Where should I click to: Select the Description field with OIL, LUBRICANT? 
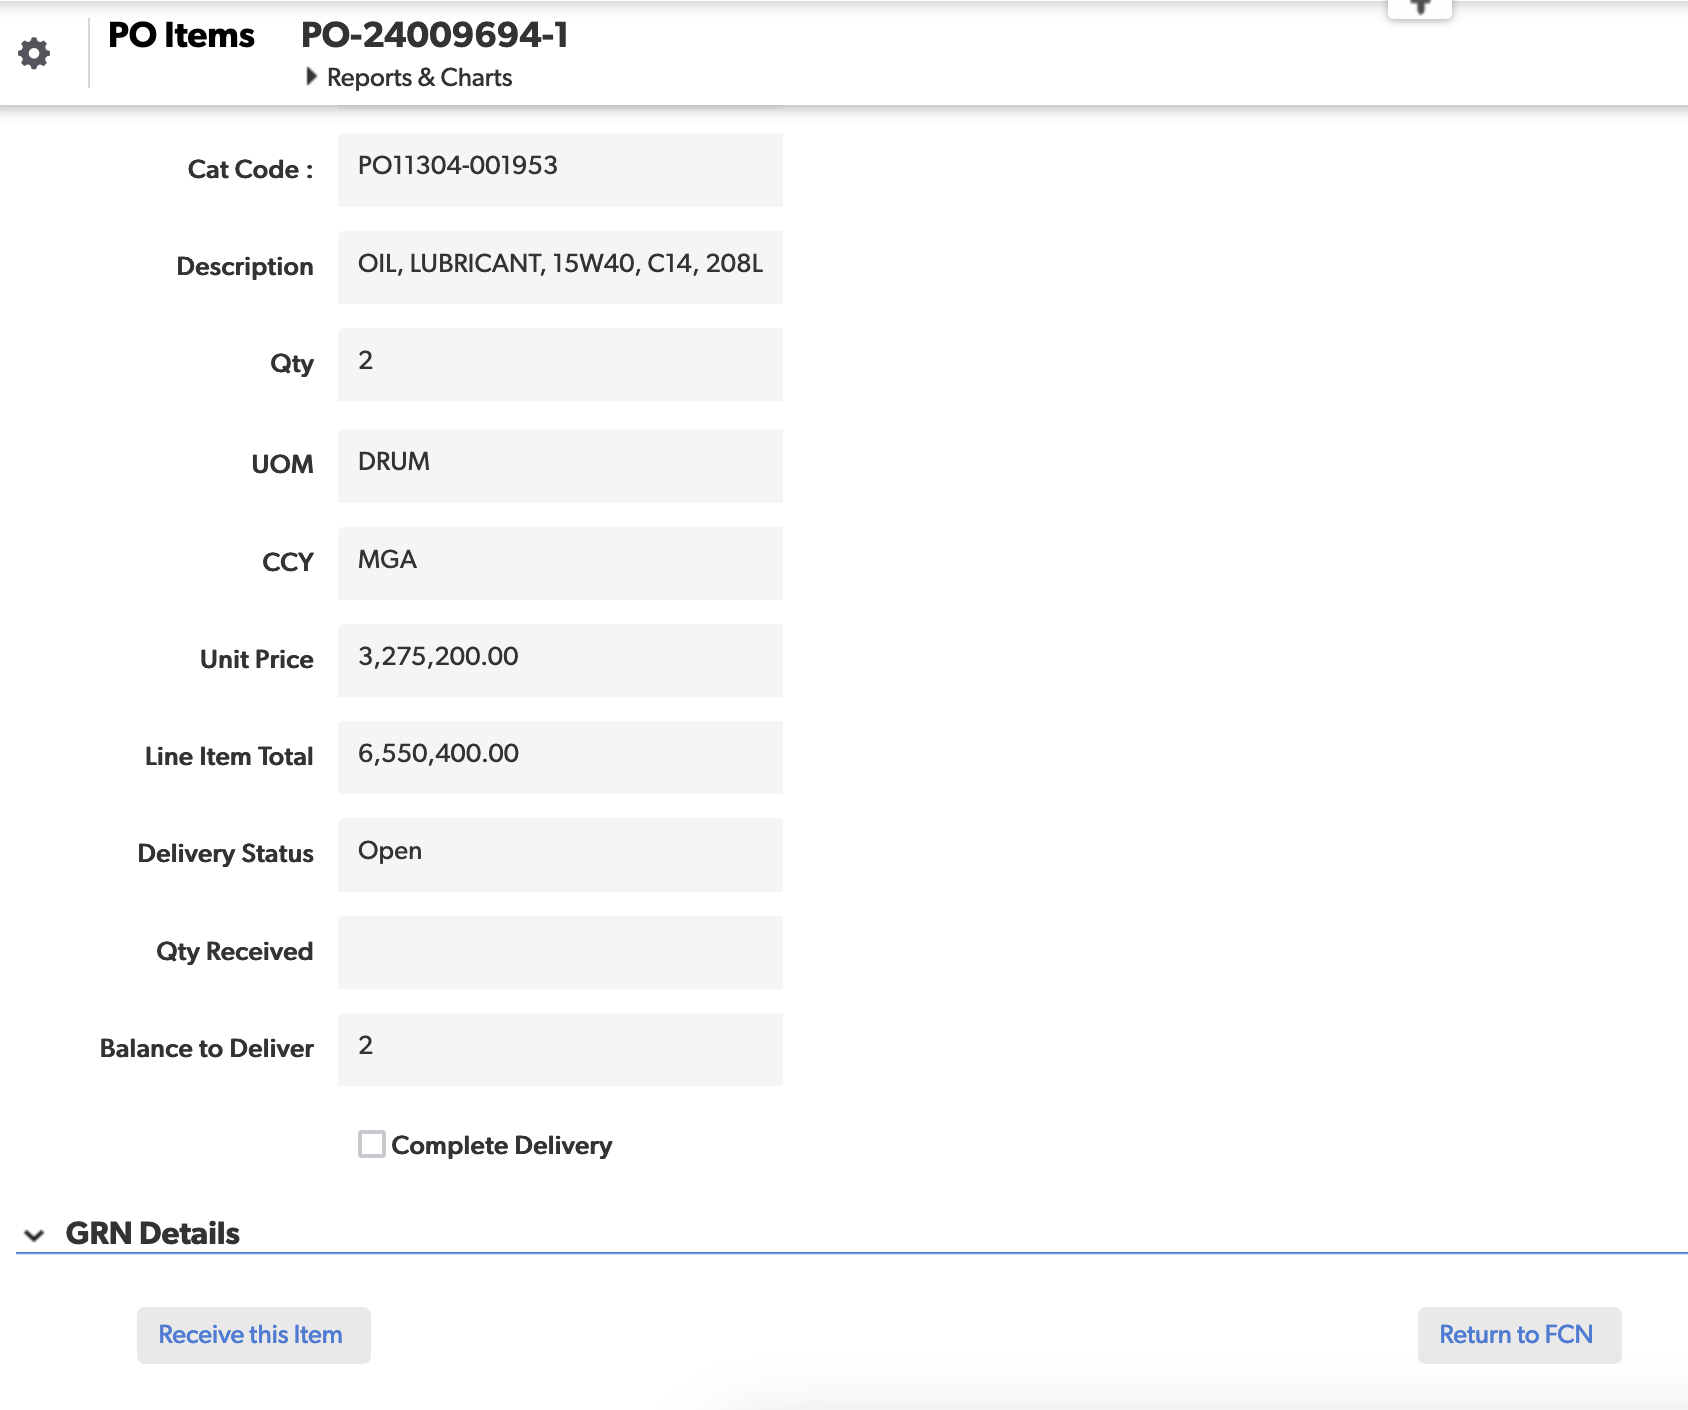560,267
